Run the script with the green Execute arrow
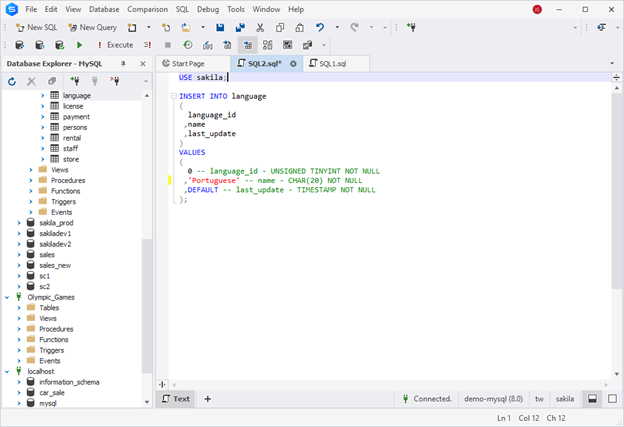Viewport: 624px width, 427px height. pyautogui.click(x=79, y=45)
